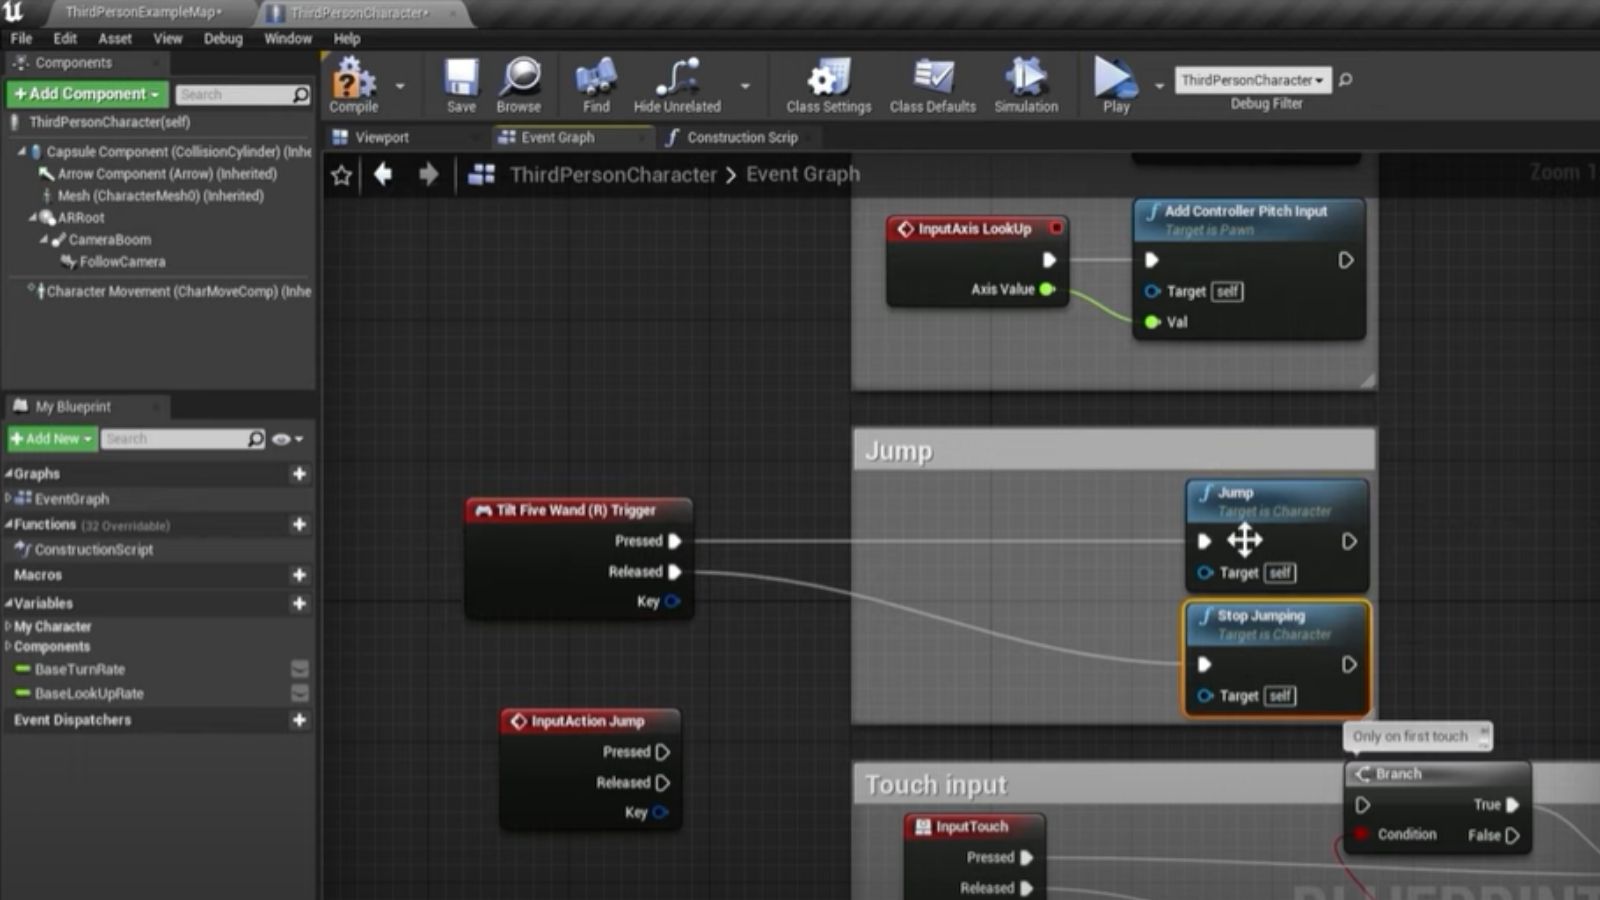Open the Play options dropdown arrow

(1160, 85)
